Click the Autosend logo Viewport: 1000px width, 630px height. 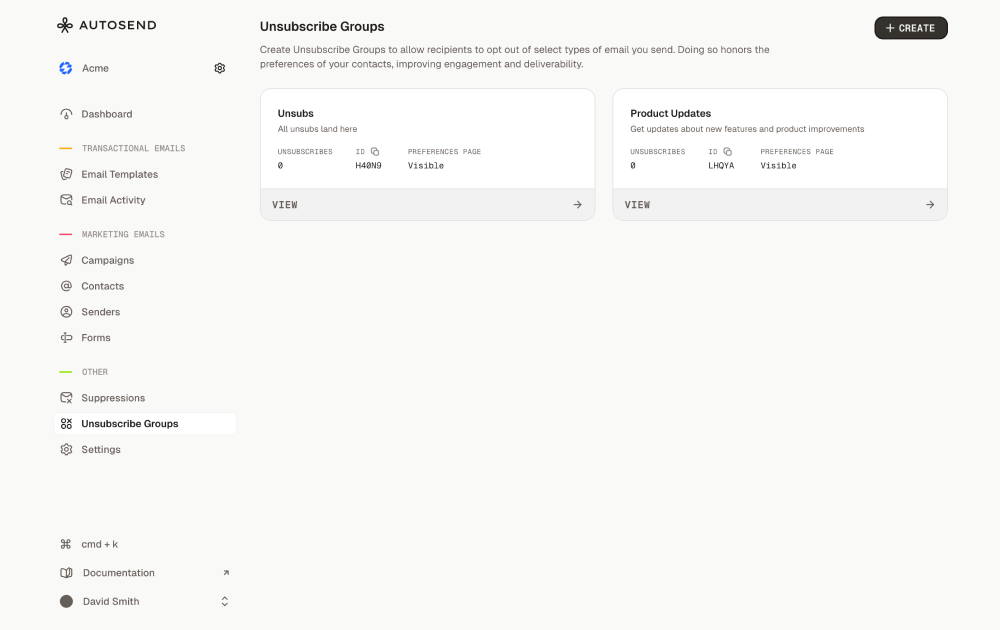(x=106, y=24)
